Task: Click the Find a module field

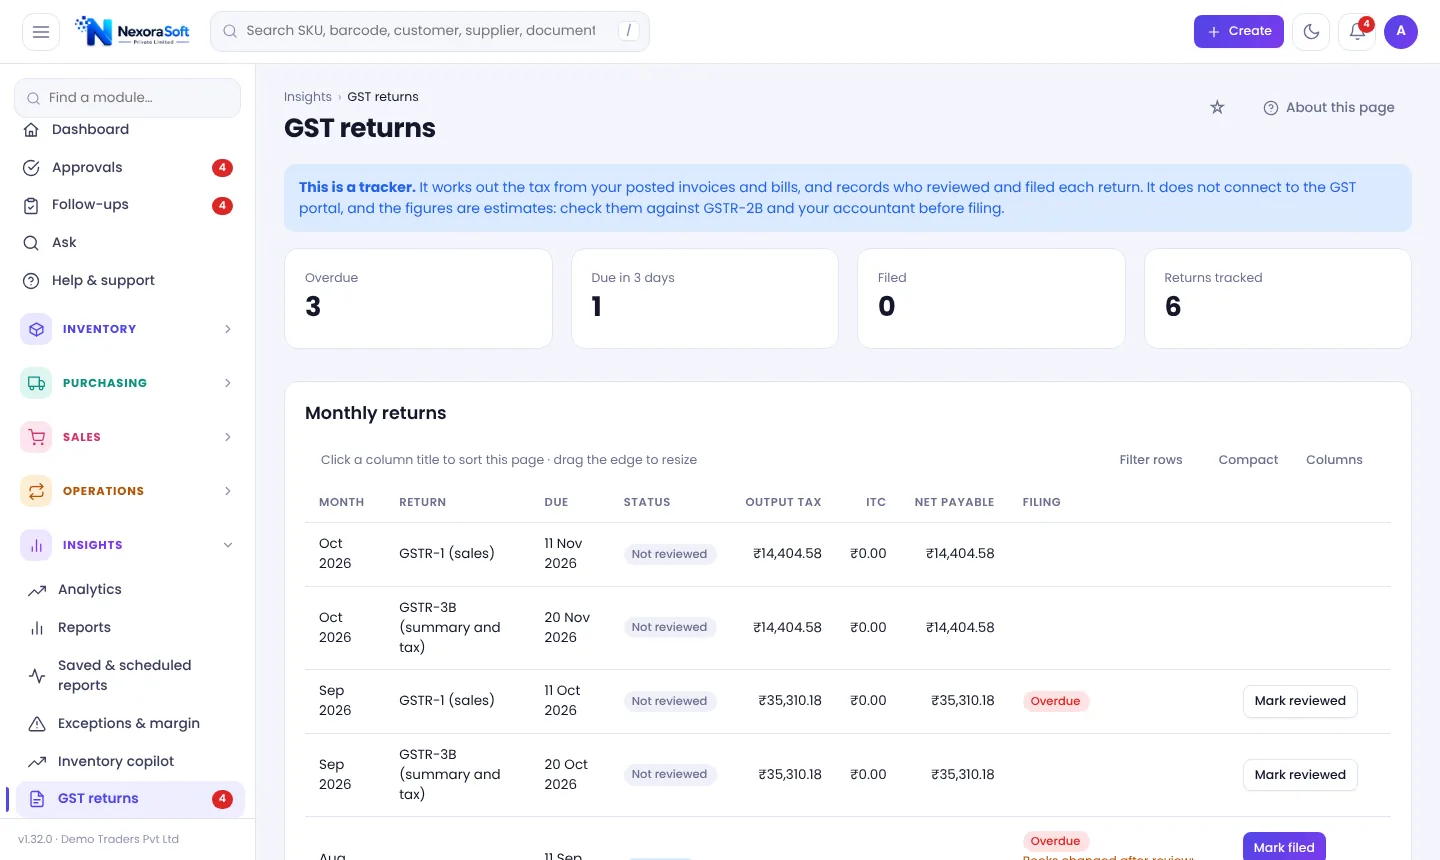Action: 127,98
